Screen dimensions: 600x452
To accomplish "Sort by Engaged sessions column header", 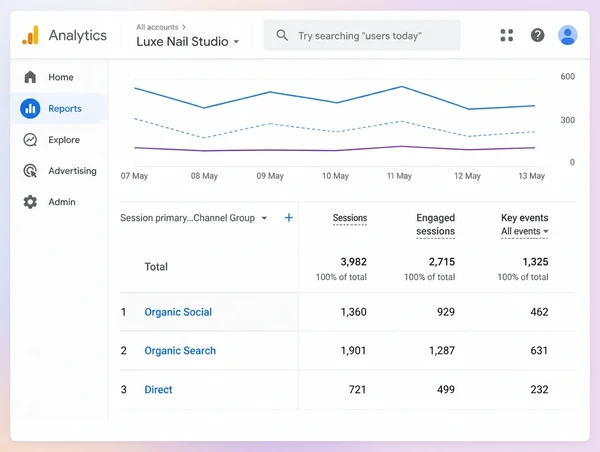I will click(435, 224).
